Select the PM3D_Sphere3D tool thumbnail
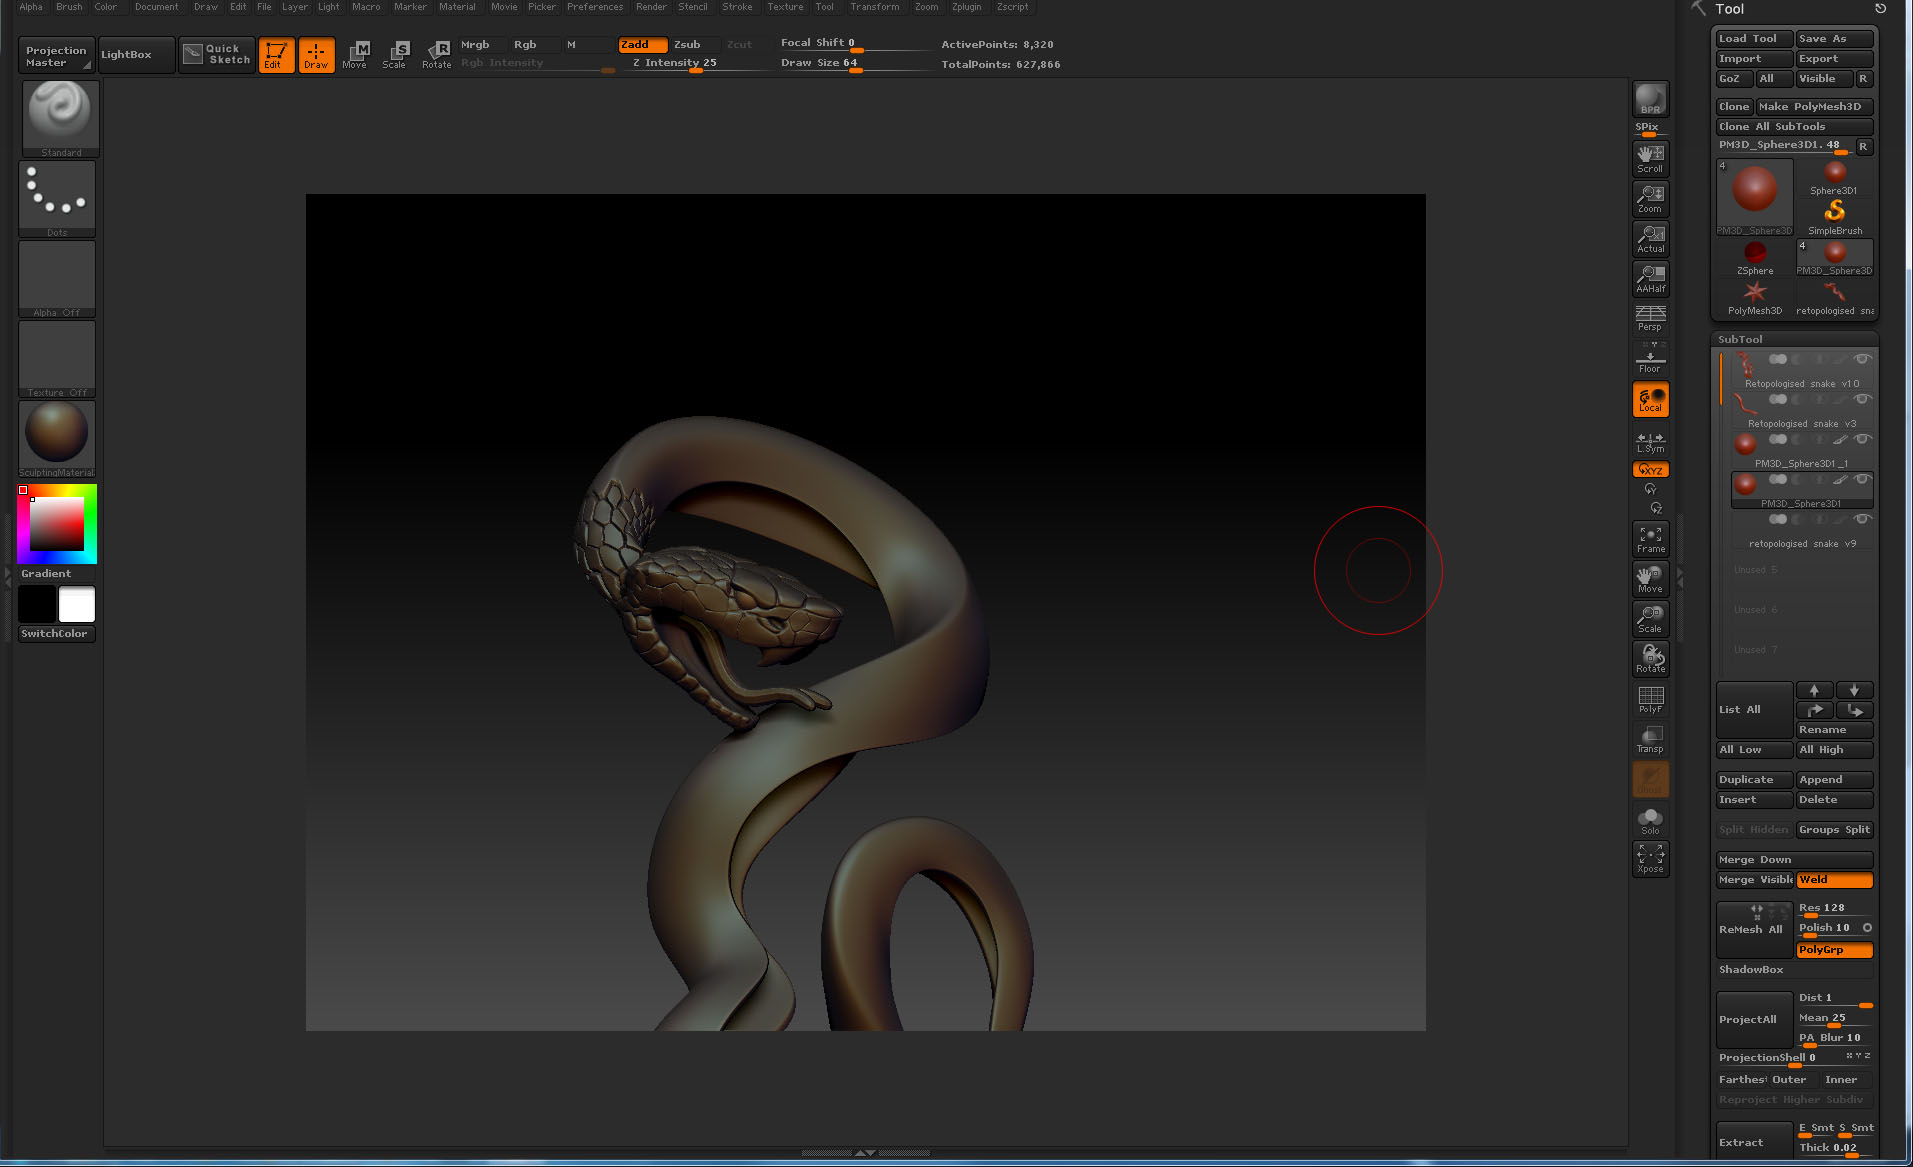Screen dimensions: 1913x1167 [x=1753, y=192]
